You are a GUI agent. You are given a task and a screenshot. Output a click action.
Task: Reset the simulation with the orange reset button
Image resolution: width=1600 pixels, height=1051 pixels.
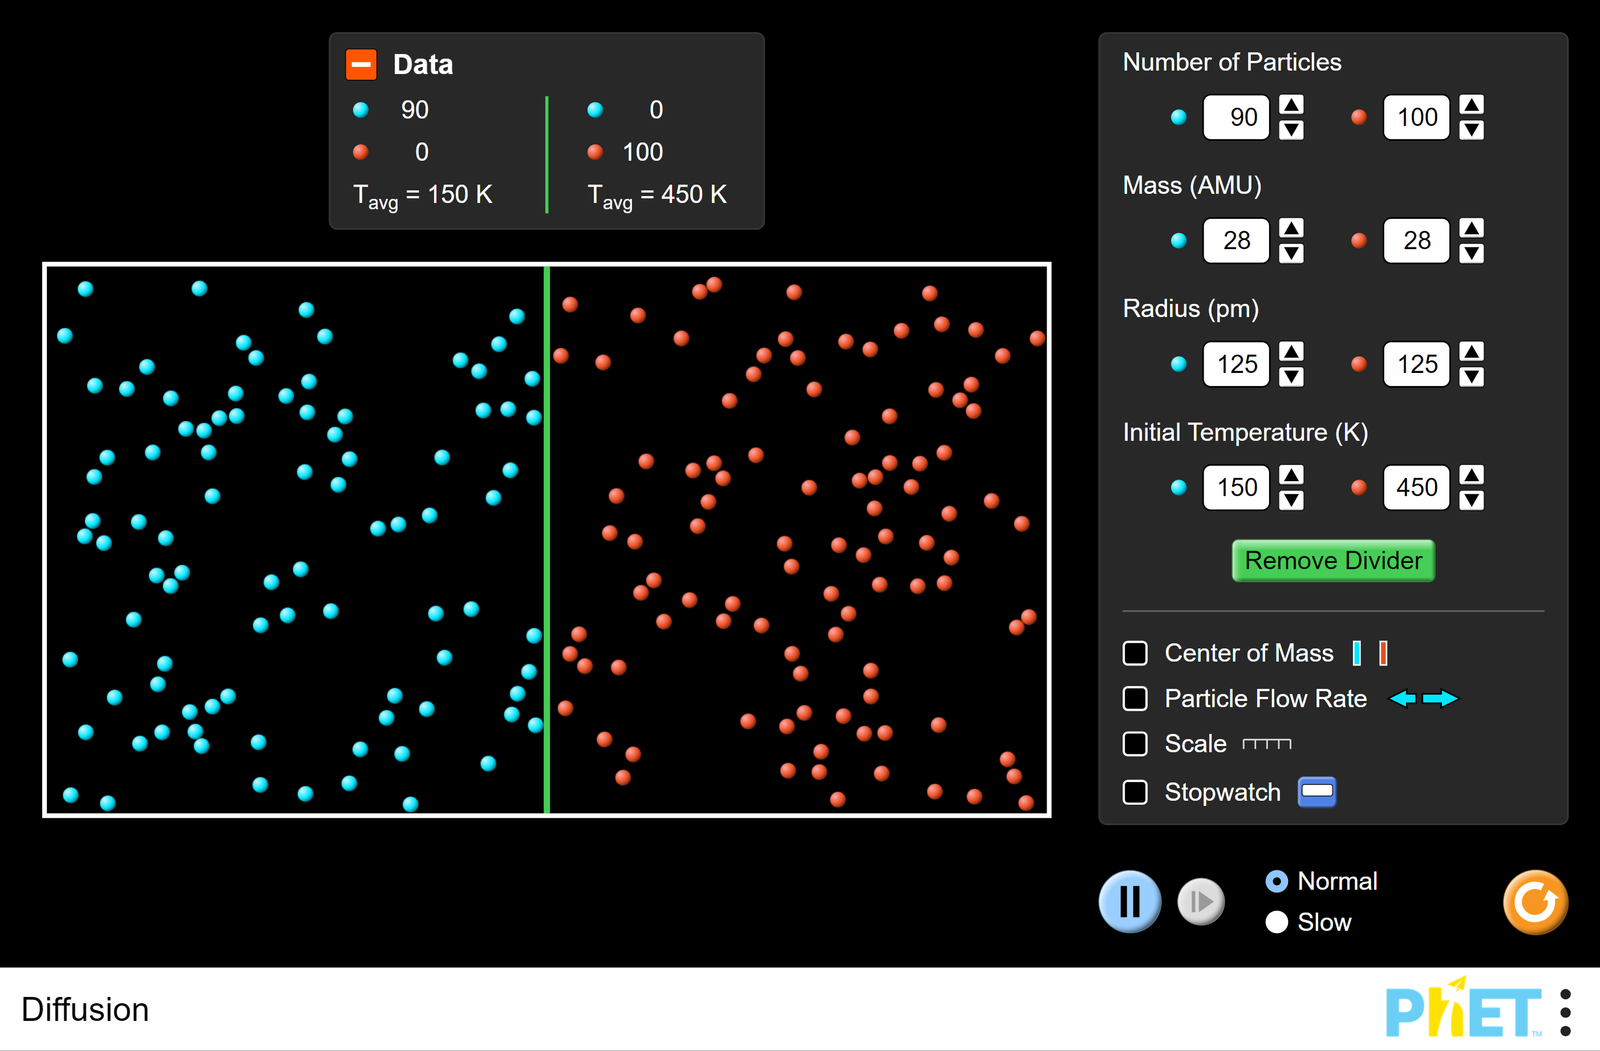click(1534, 901)
